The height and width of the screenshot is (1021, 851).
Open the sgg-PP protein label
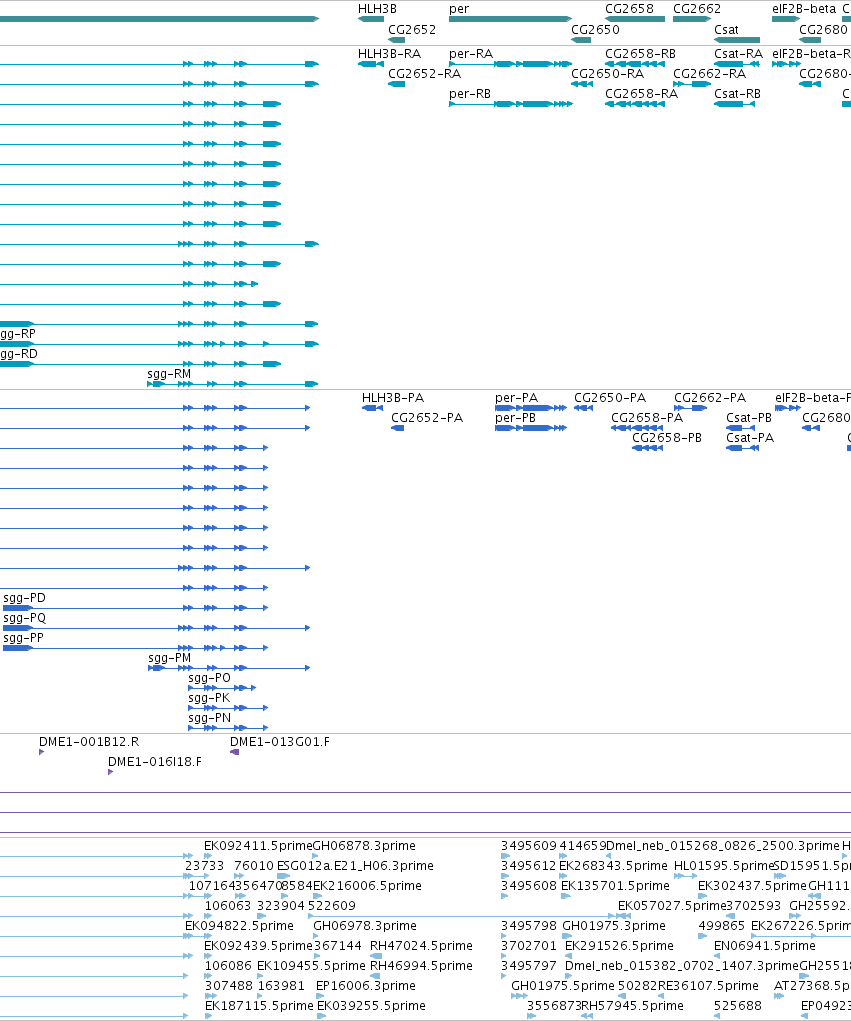(x=23, y=638)
